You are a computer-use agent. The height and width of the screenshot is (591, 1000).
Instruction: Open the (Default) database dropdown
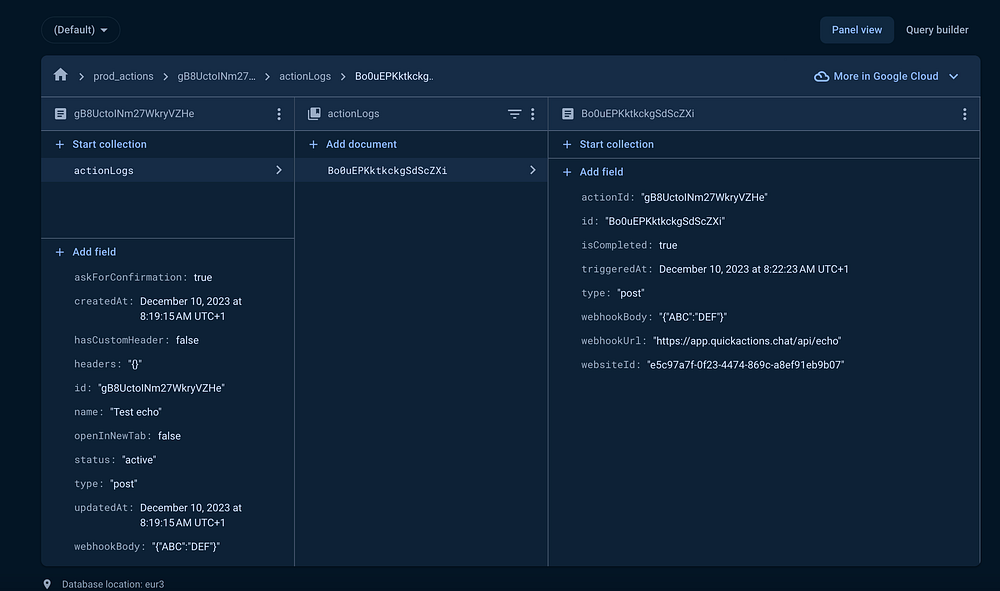81,30
